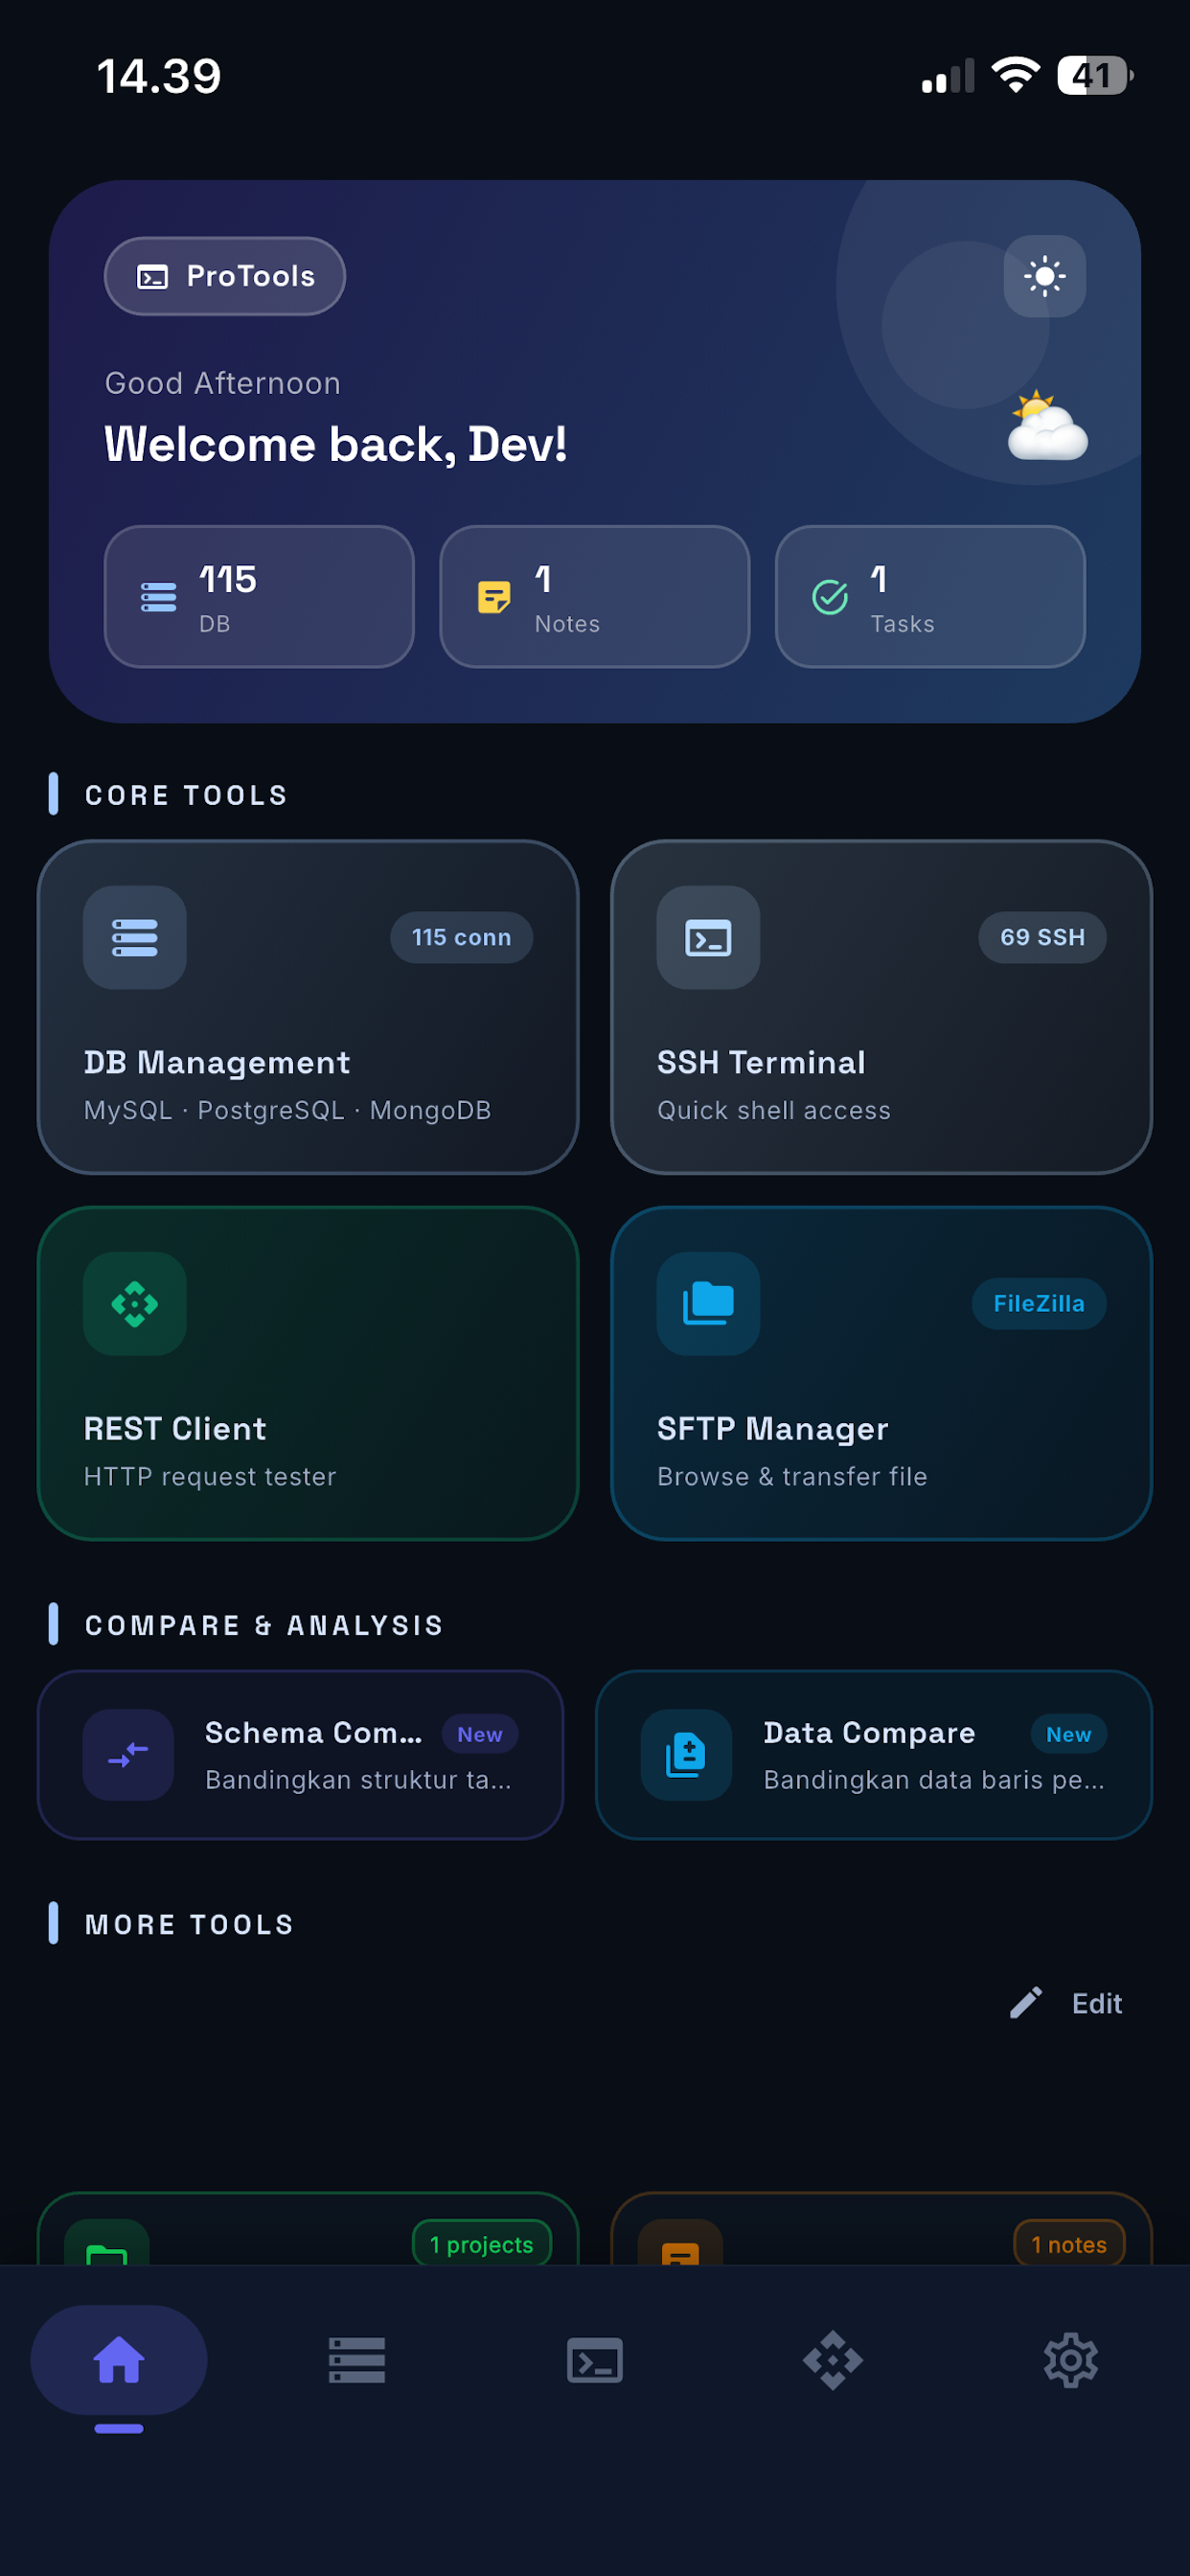Switch to the REST API tab in bottom bar
The image size is (1190, 2576).
click(x=833, y=2360)
